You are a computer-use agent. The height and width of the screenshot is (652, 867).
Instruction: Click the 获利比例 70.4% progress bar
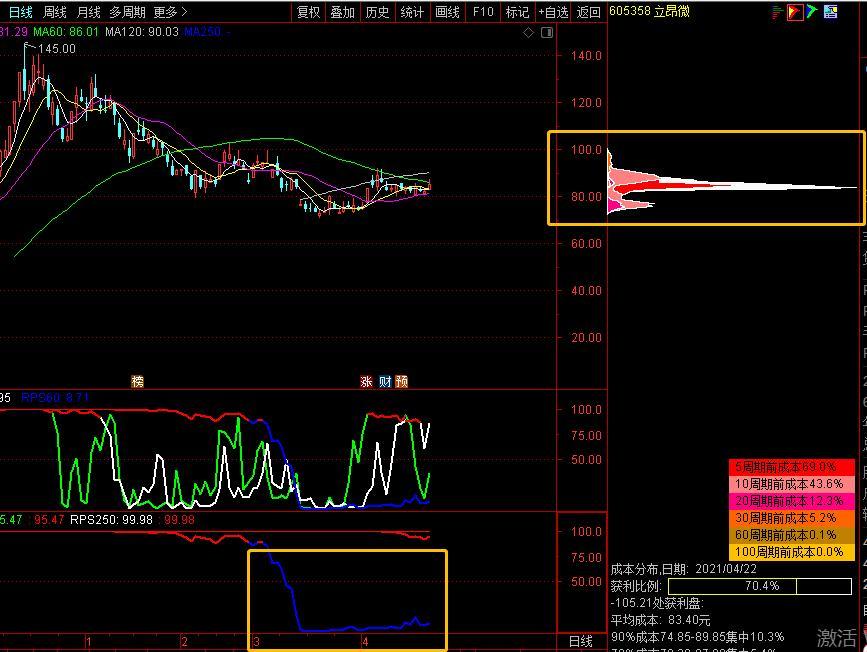click(760, 586)
